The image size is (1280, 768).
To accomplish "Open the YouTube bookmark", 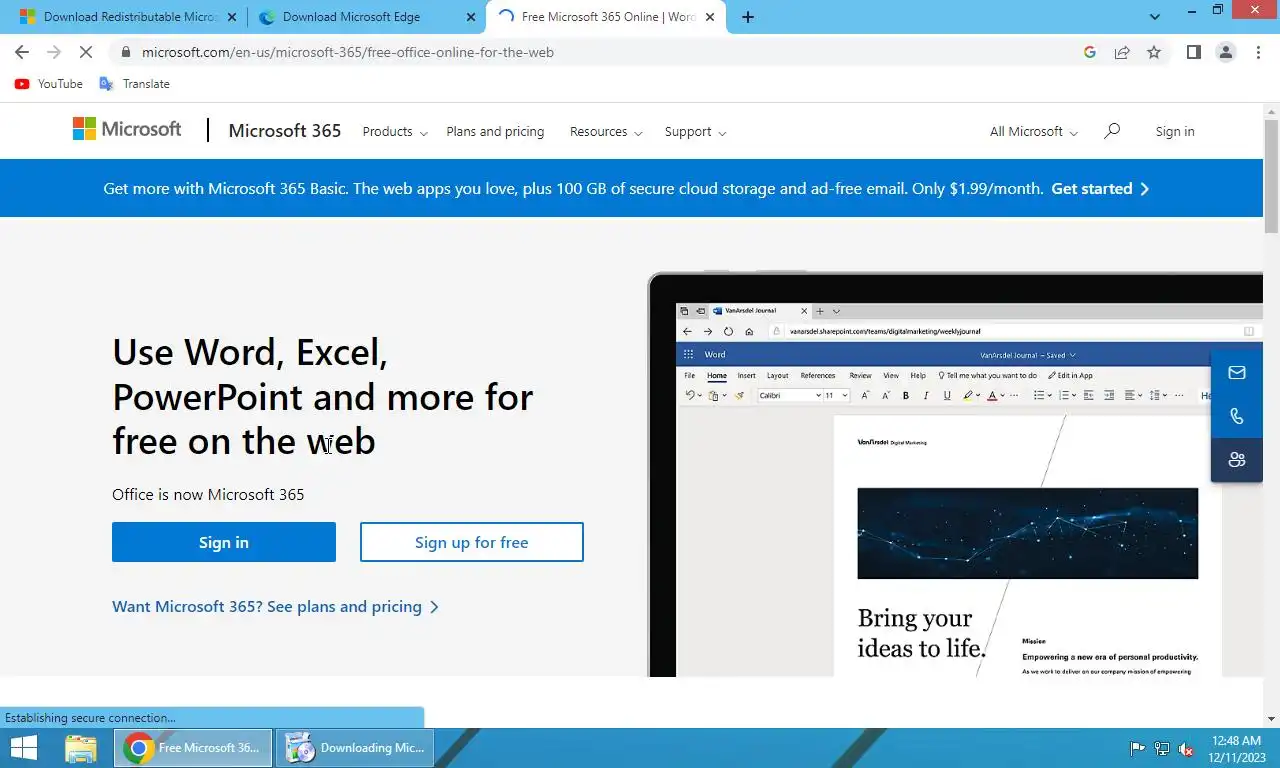I will 49,84.
